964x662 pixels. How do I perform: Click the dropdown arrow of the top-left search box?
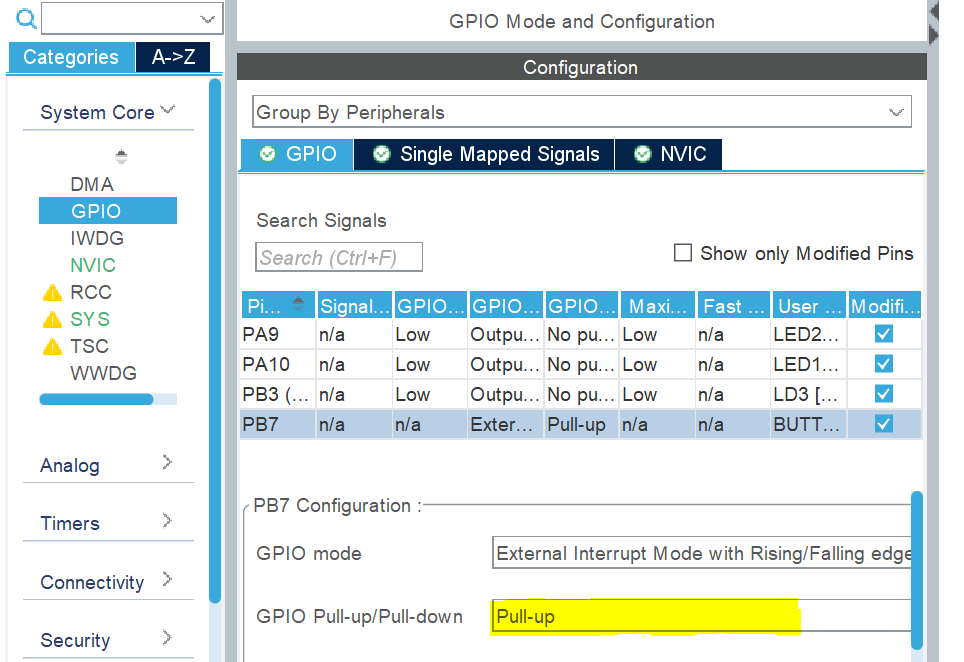tap(207, 18)
